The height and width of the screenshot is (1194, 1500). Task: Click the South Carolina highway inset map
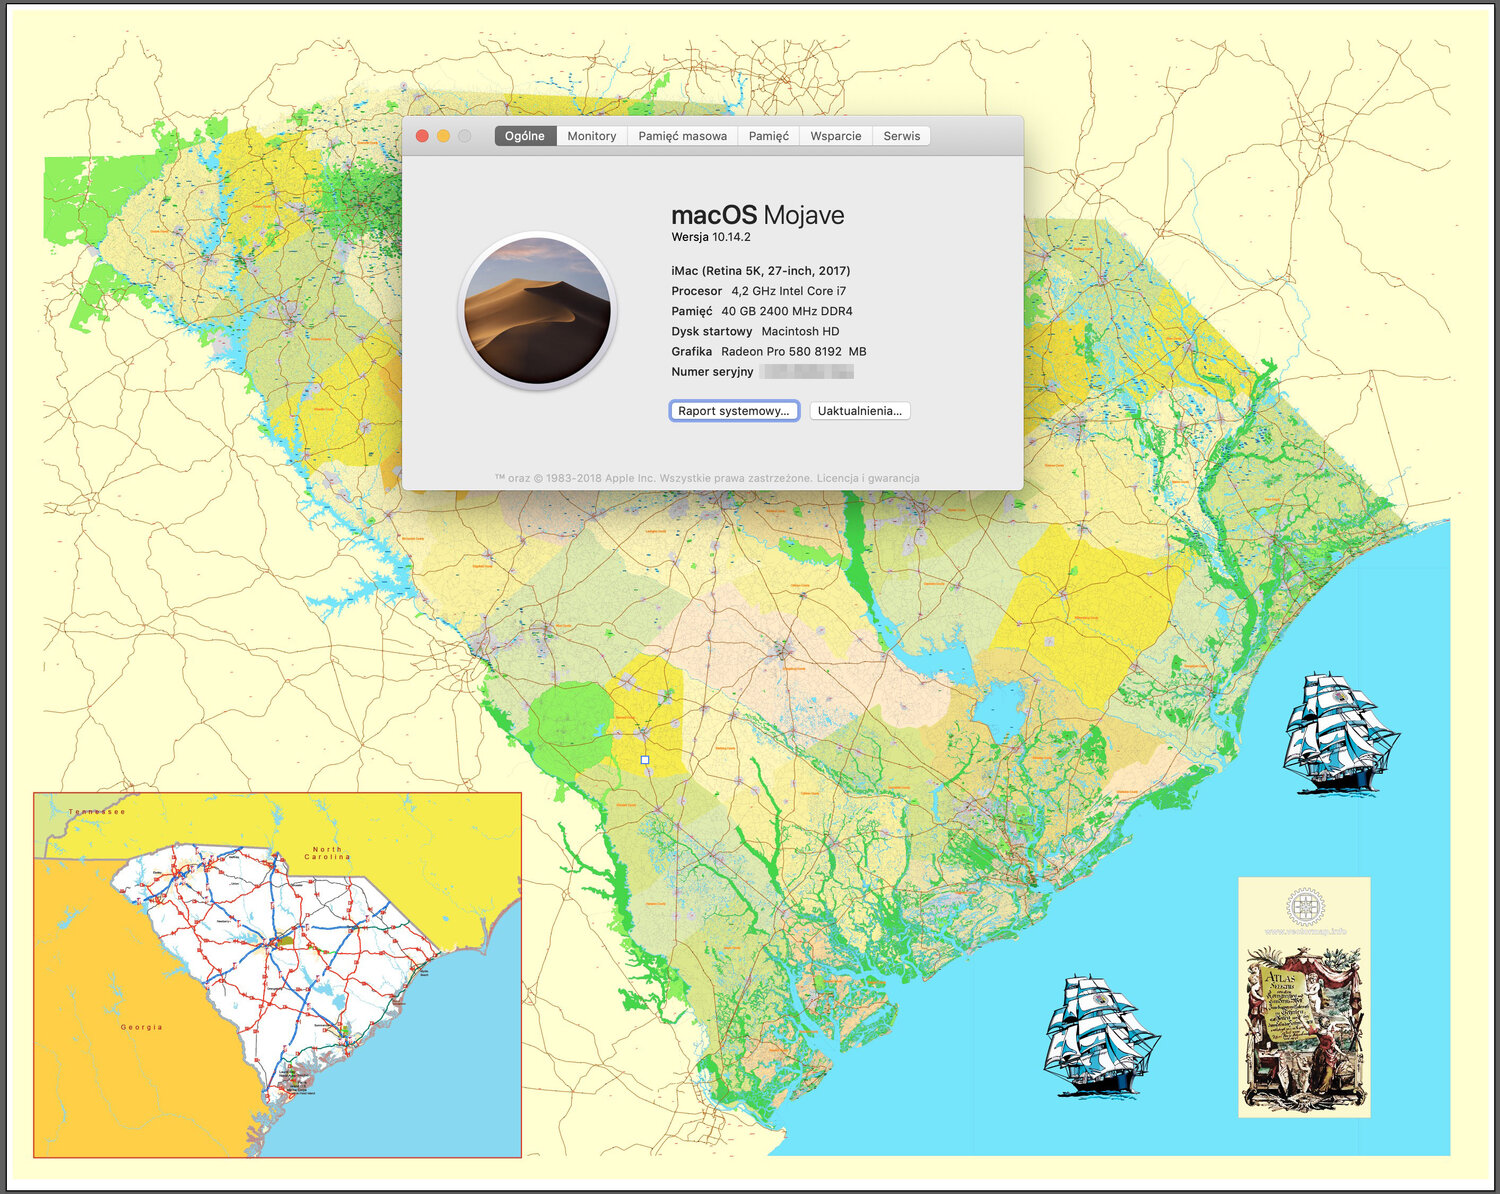click(x=278, y=975)
